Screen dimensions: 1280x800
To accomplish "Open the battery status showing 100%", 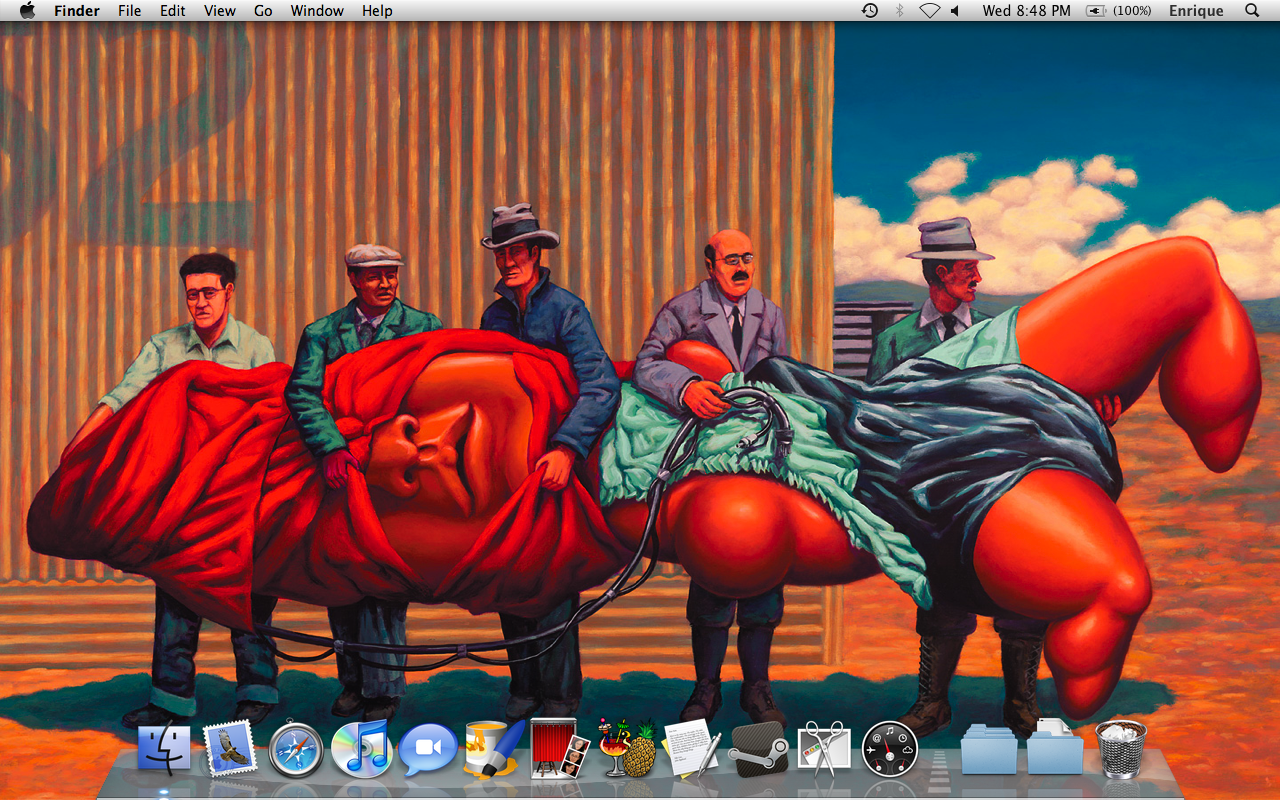I will pos(1118,10).
